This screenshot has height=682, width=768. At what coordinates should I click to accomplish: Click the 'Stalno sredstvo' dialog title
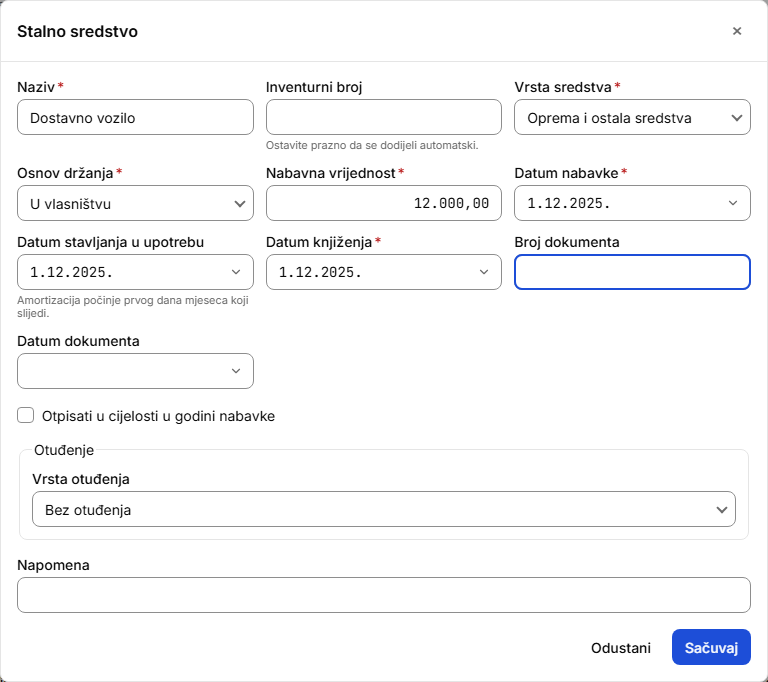point(77,31)
